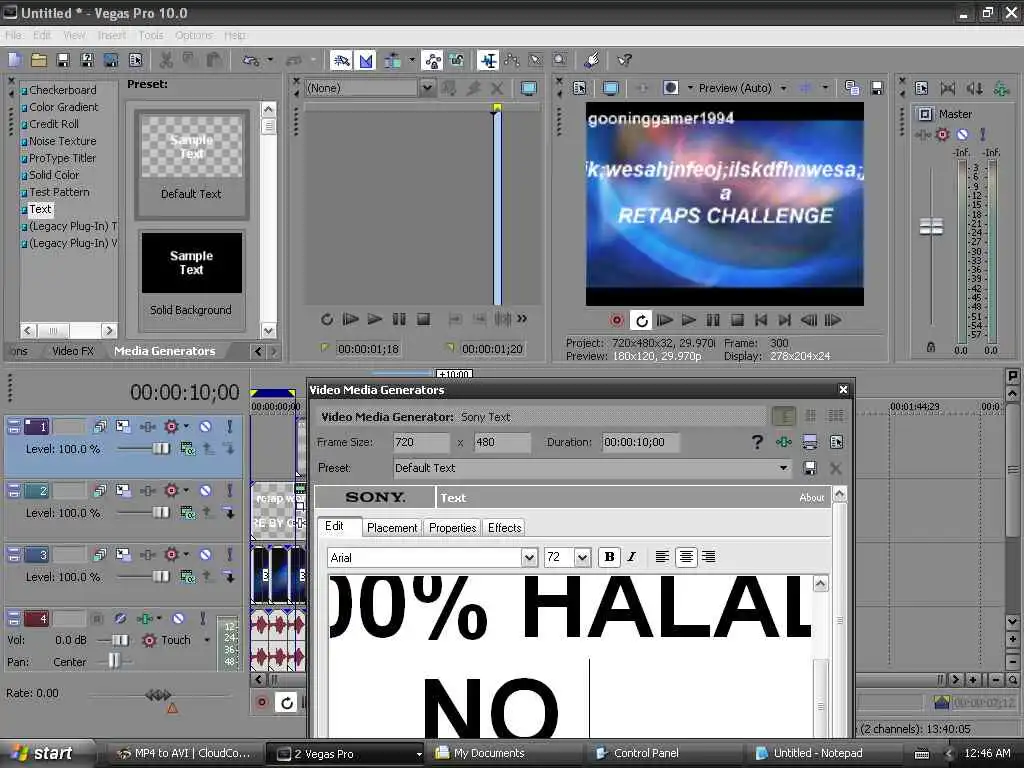Screen dimensions: 1024x768
Task: Toggle Italic text formatting
Action: (x=632, y=556)
